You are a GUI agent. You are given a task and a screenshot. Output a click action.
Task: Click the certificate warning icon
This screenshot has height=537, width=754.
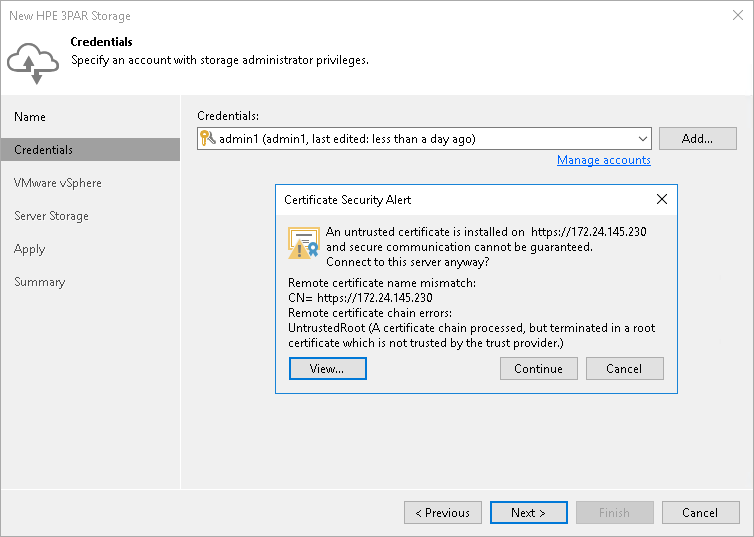click(303, 243)
